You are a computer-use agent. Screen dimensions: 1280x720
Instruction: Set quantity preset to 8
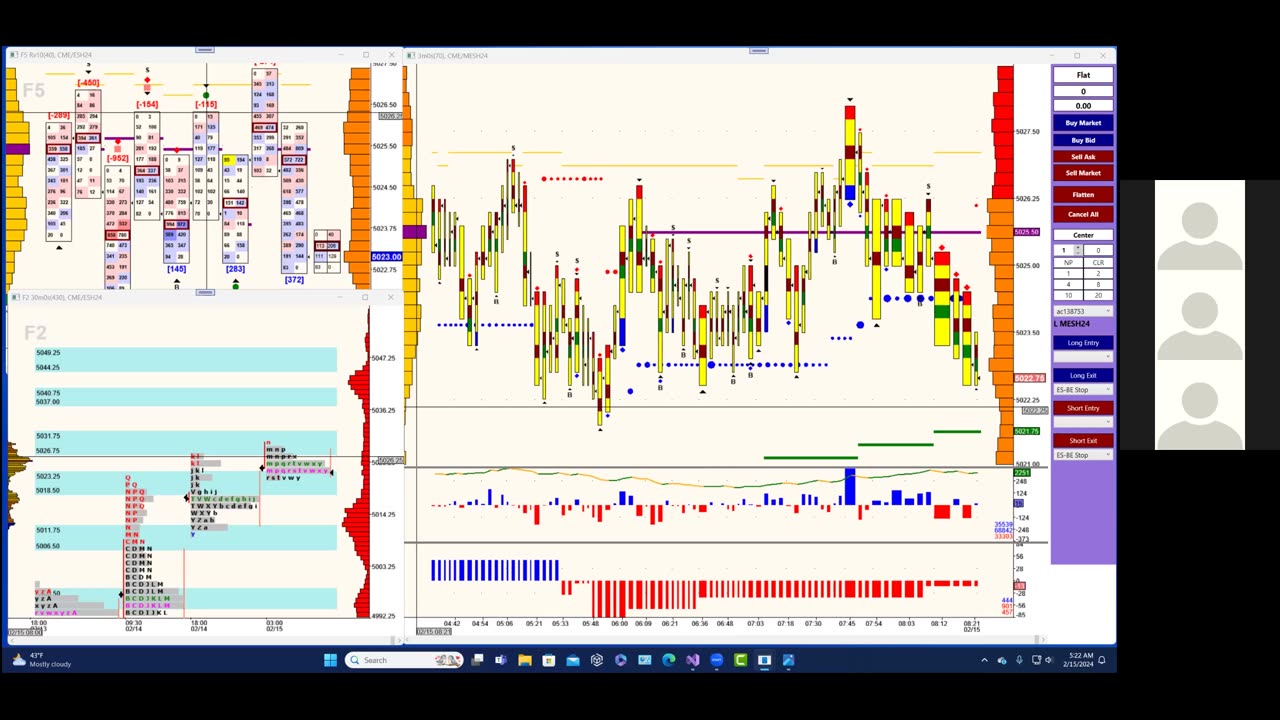(x=1098, y=284)
